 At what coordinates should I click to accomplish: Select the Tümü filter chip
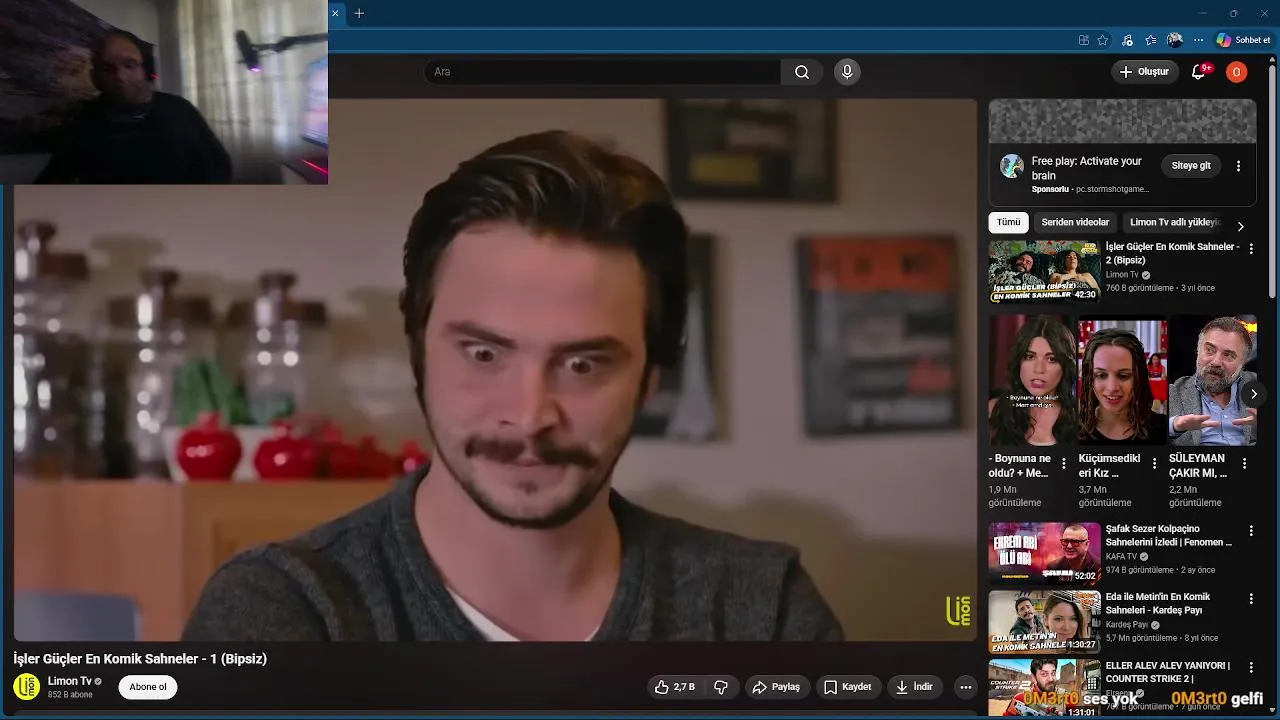(1008, 222)
